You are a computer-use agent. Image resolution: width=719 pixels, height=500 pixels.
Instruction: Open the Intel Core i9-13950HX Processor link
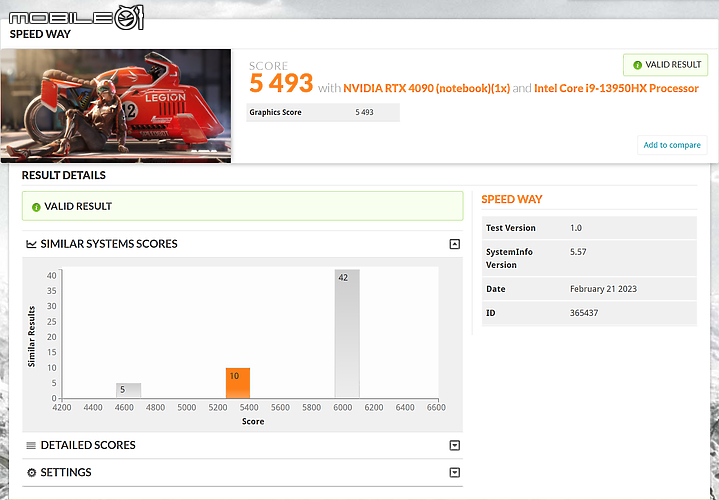click(616, 88)
